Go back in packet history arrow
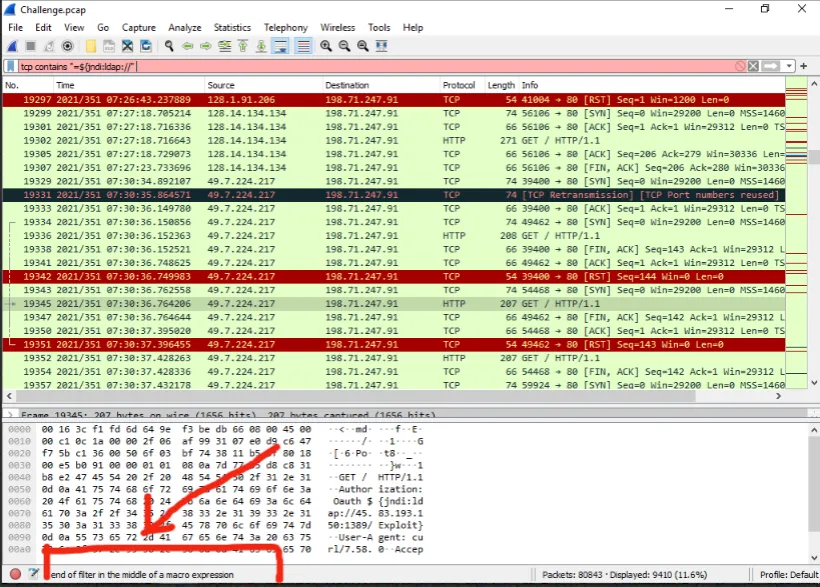 point(187,46)
